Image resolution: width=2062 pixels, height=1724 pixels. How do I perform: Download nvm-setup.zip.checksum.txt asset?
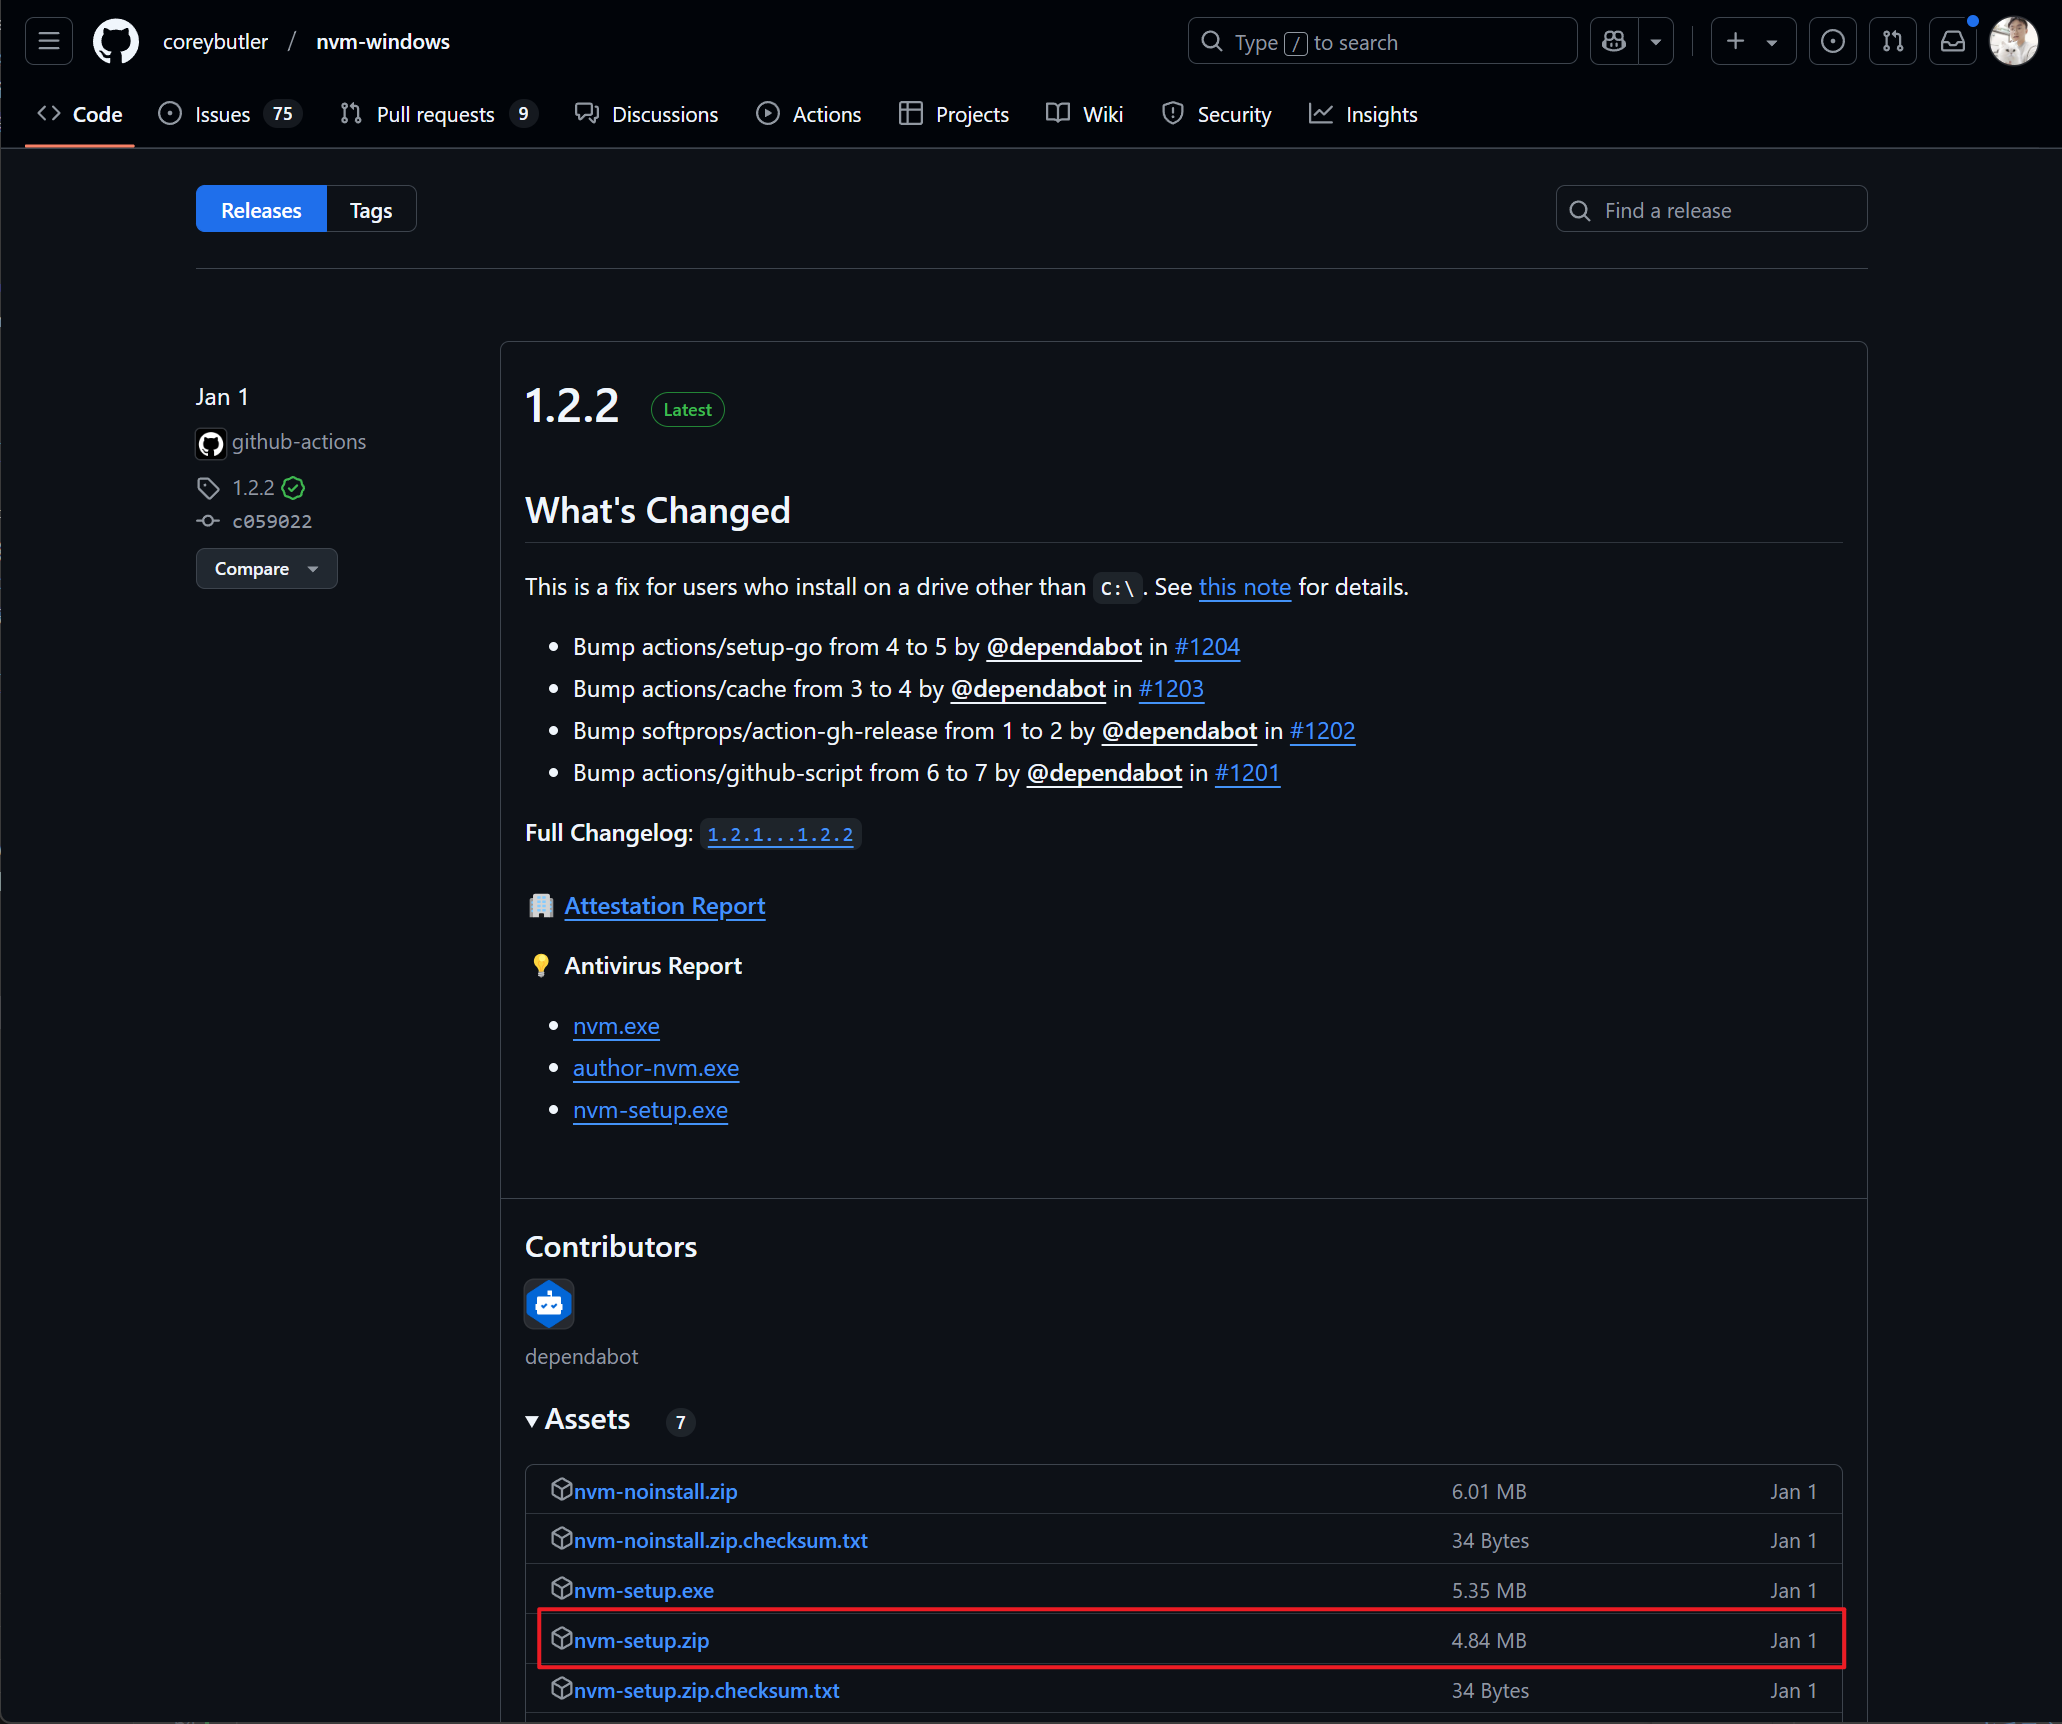click(706, 1691)
